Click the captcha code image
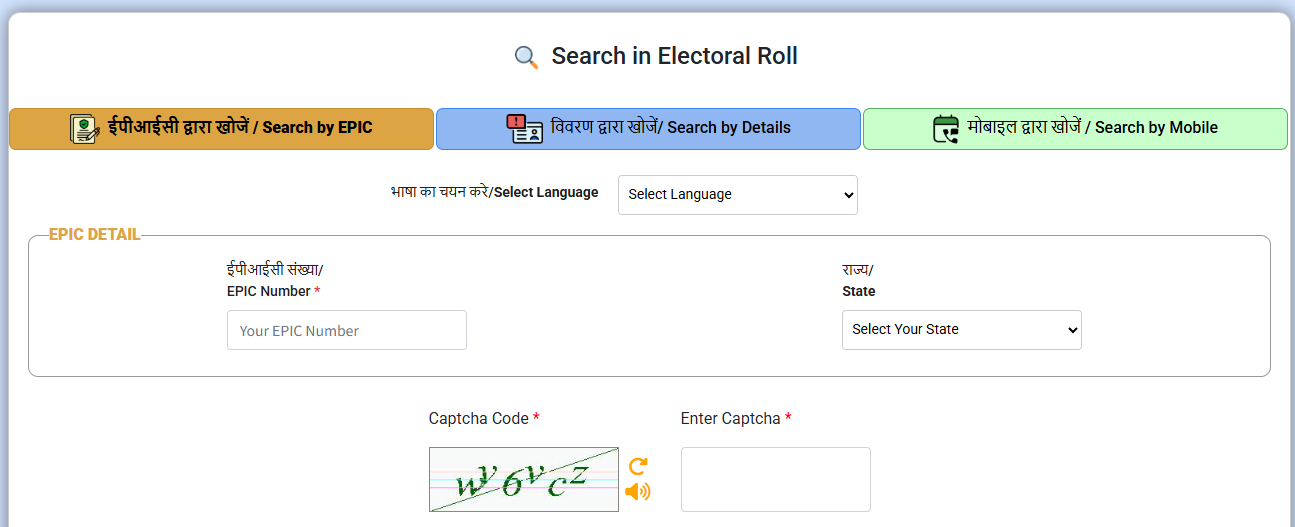Image resolution: width=1295 pixels, height=527 pixels. point(524,479)
